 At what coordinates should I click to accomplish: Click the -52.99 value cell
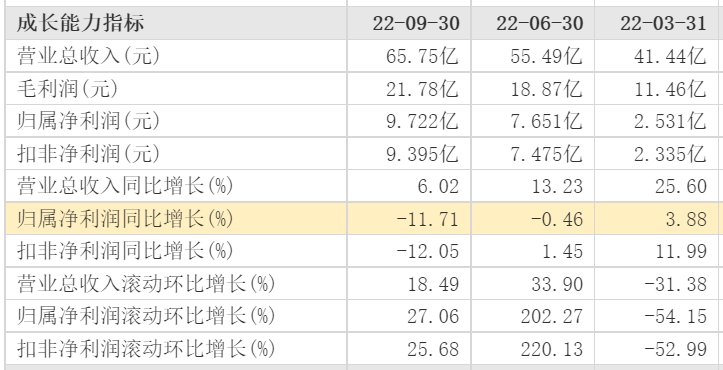point(675,349)
